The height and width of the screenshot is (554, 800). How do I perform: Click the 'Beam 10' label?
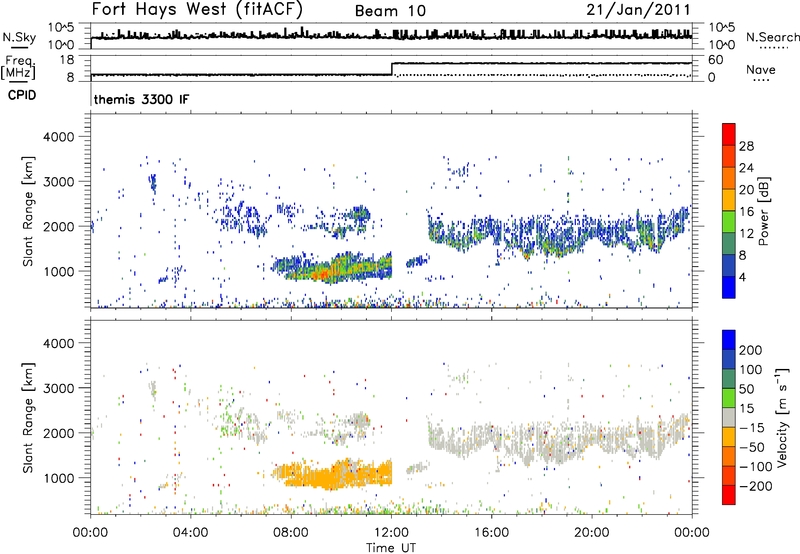(x=390, y=11)
